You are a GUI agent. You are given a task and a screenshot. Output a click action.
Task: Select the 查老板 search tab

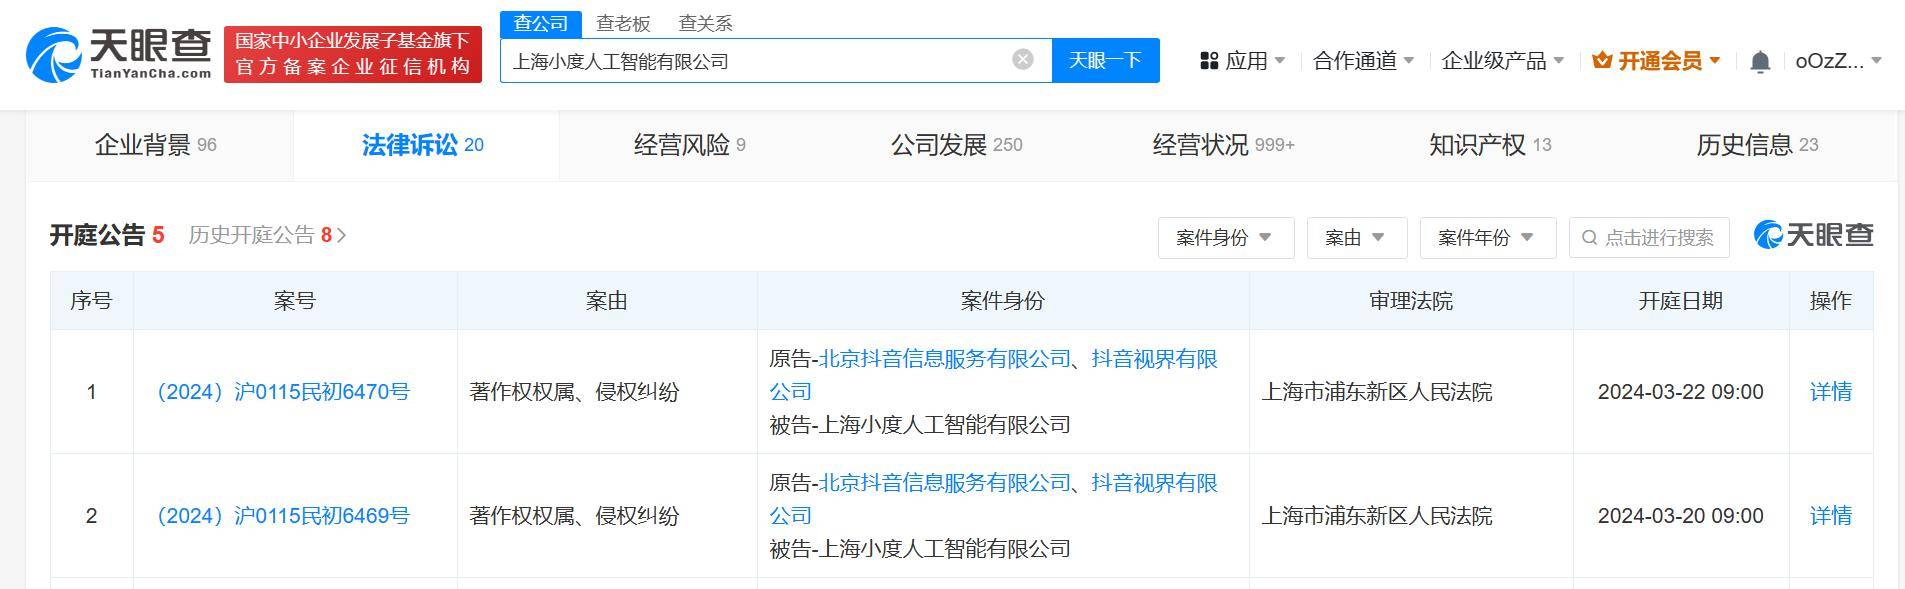point(623,23)
